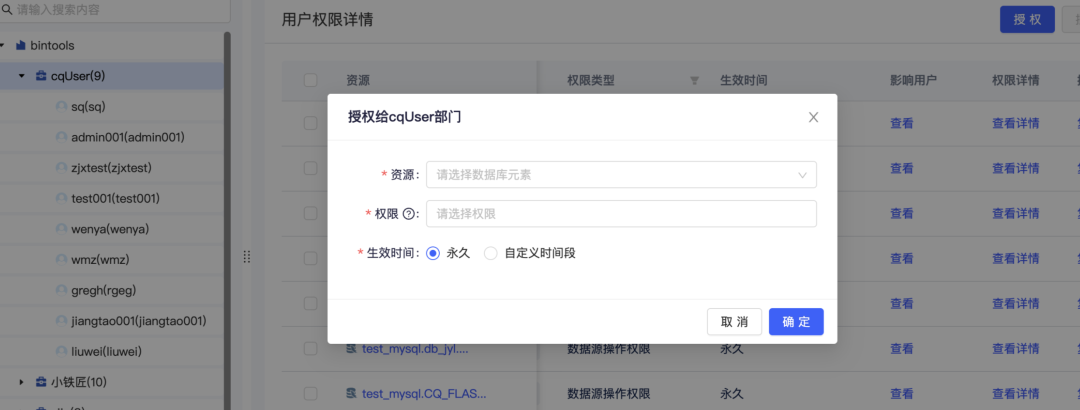Screen dimensions: 1080x410
Task: Click the cqUser department icon
Action: point(41,76)
